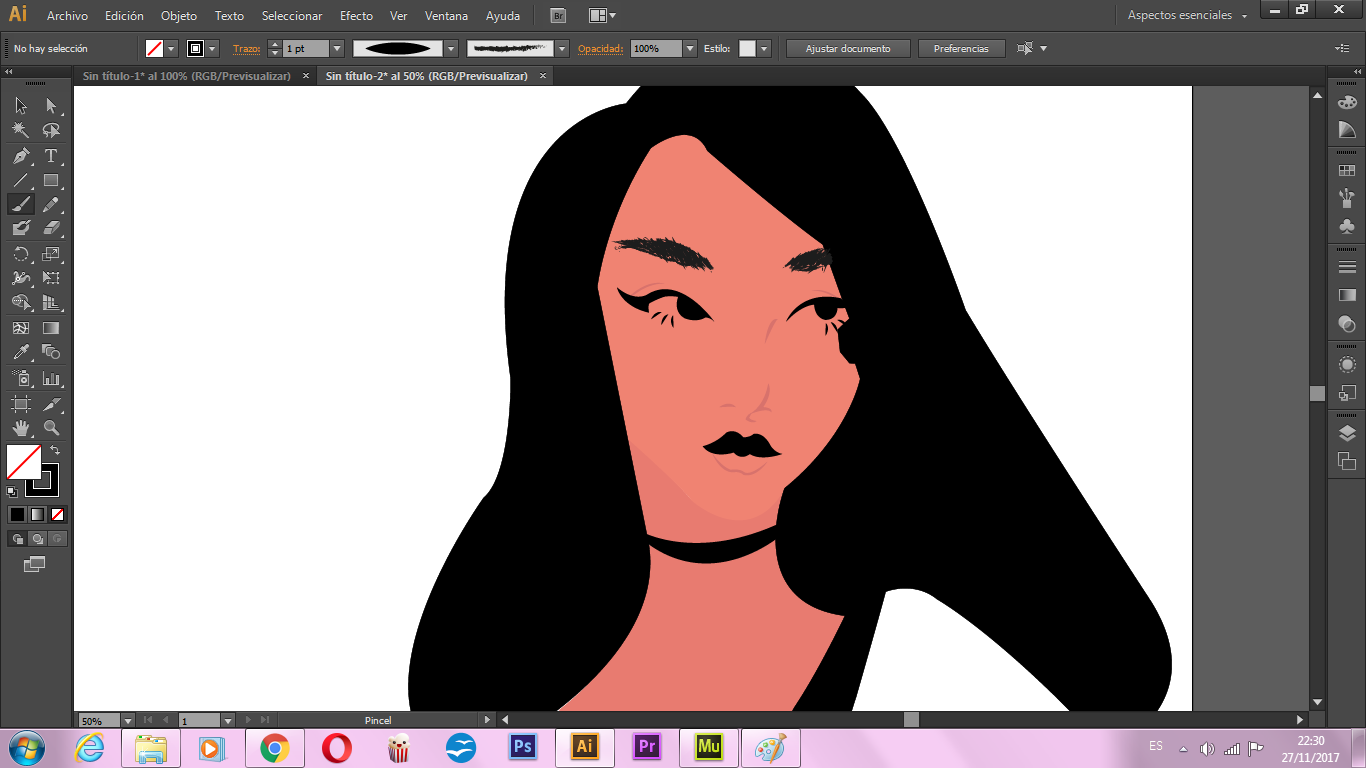This screenshot has width=1366, height=768.
Task: Select the Line Segment tool
Action: [21, 180]
